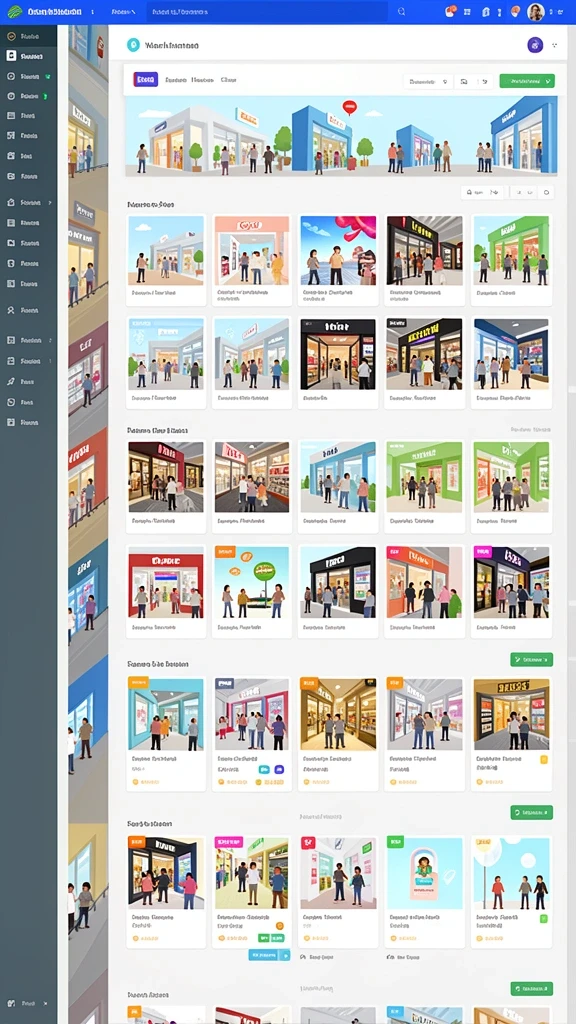Open the sidebar item with the house icon
The width and height of the screenshot is (576, 1024).
click(x=28, y=202)
